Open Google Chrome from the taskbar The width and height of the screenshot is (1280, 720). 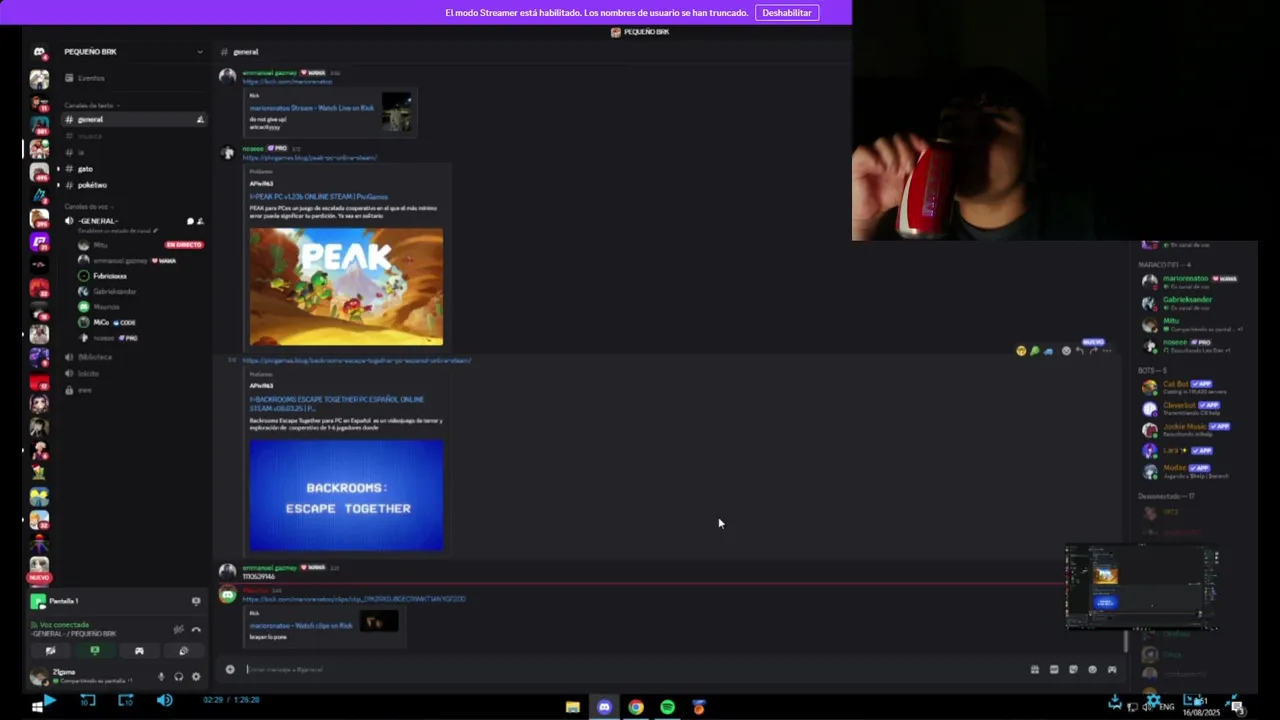pyautogui.click(x=636, y=707)
